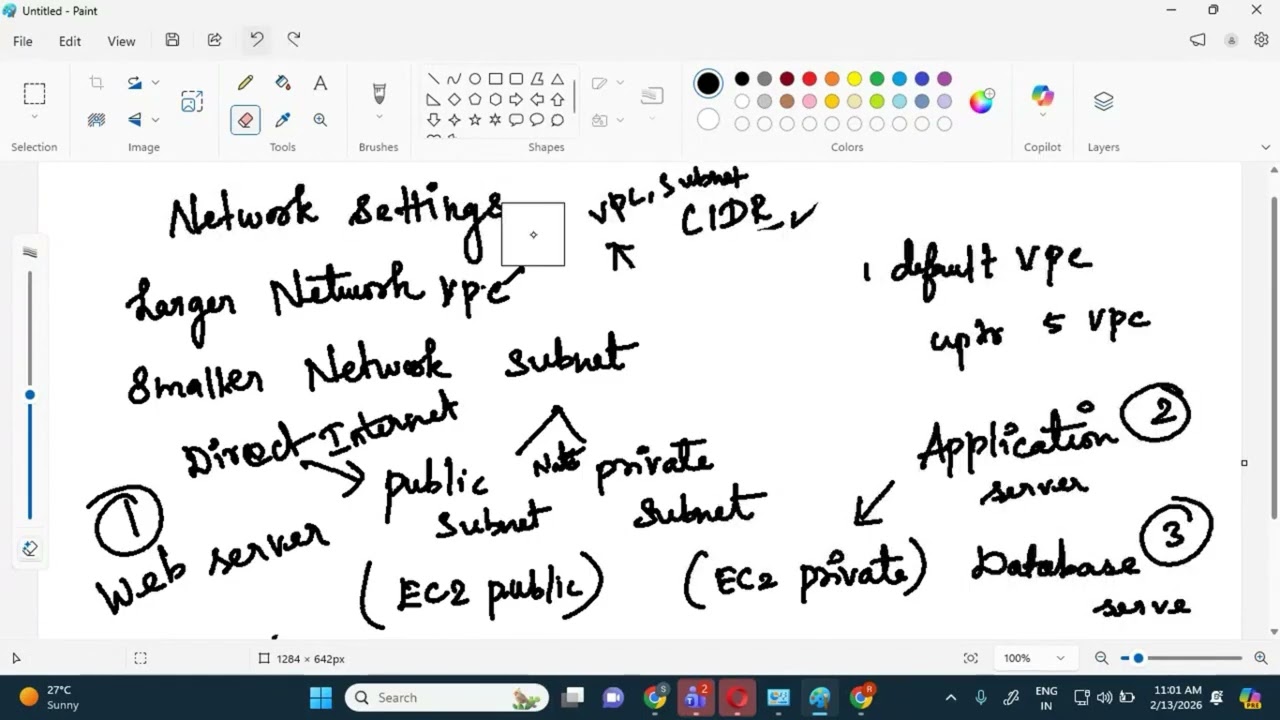Pick the red color swatch
Image resolution: width=1280 pixels, height=720 pixels.
point(809,79)
